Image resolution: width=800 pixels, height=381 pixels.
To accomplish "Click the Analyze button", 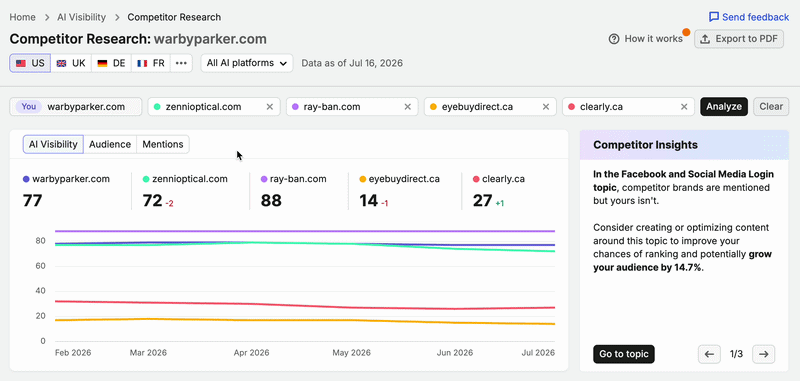I will click(x=724, y=107).
